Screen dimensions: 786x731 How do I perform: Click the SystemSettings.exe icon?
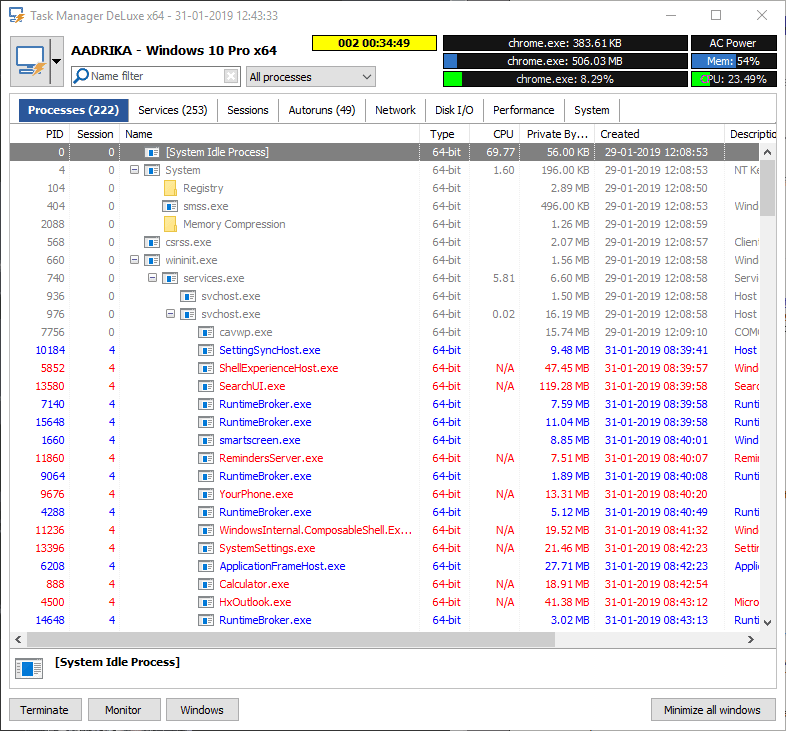(x=206, y=549)
